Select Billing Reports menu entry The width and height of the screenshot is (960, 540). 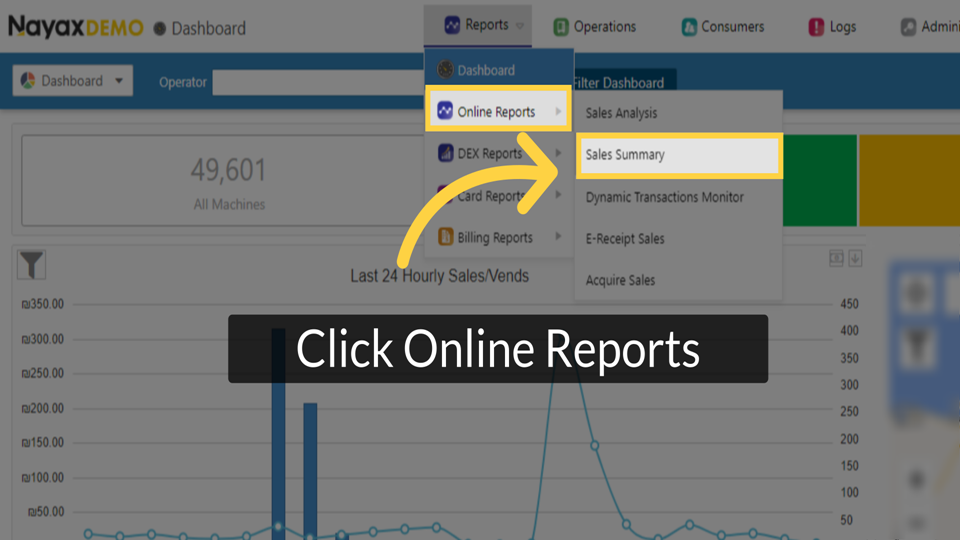coord(499,237)
